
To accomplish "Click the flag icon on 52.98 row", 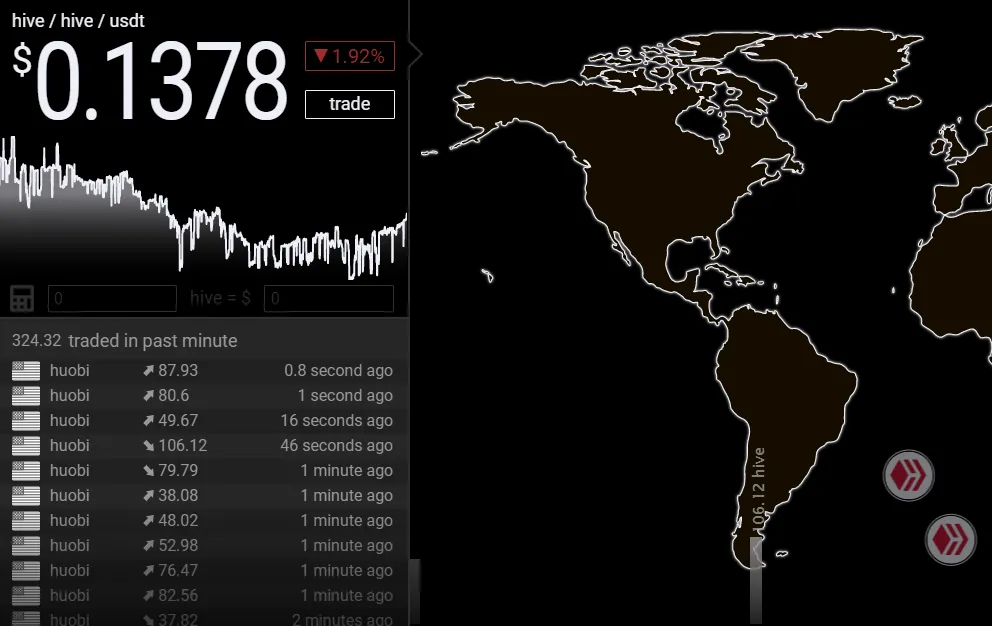I will 26,546.
